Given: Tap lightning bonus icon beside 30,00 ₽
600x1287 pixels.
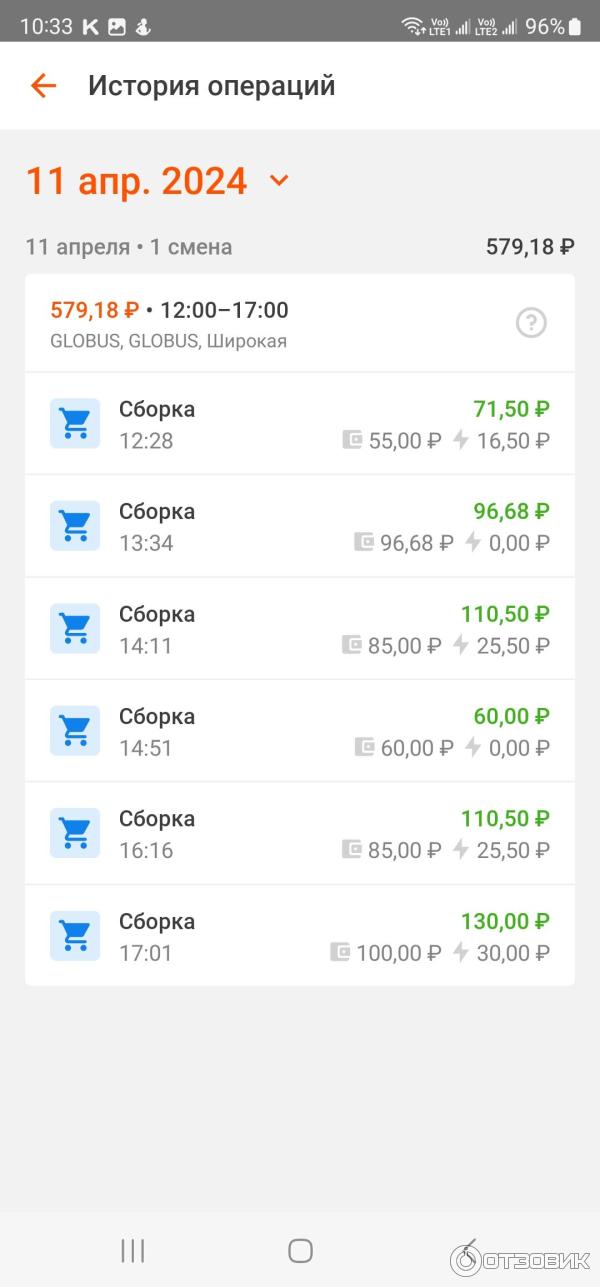Looking at the screenshot, I should click(460, 952).
